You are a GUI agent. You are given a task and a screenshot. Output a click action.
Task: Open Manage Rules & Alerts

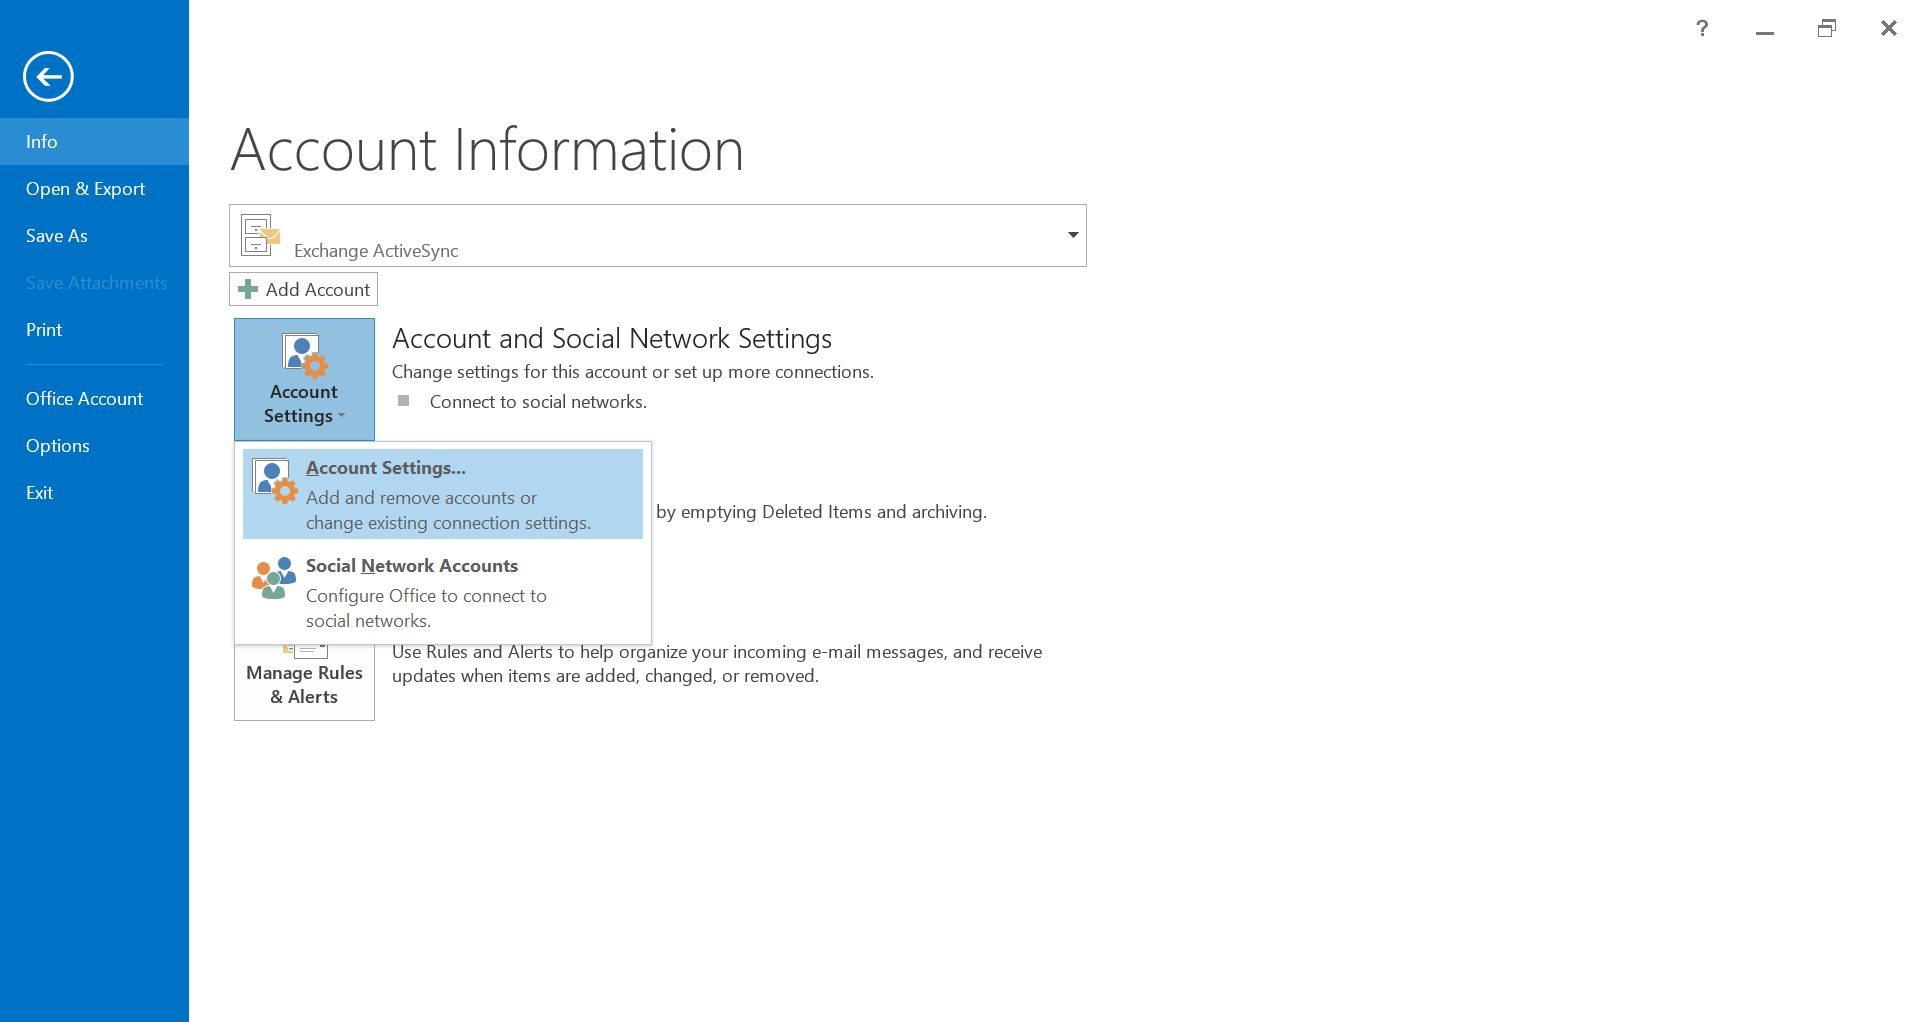pos(304,684)
